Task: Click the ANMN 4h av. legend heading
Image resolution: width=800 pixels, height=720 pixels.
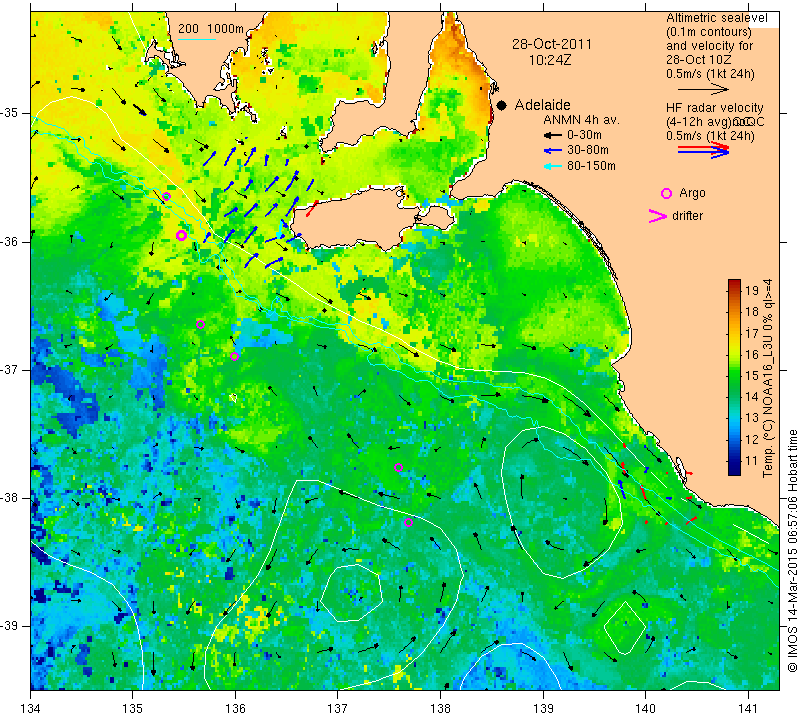Action: coord(581,120)
